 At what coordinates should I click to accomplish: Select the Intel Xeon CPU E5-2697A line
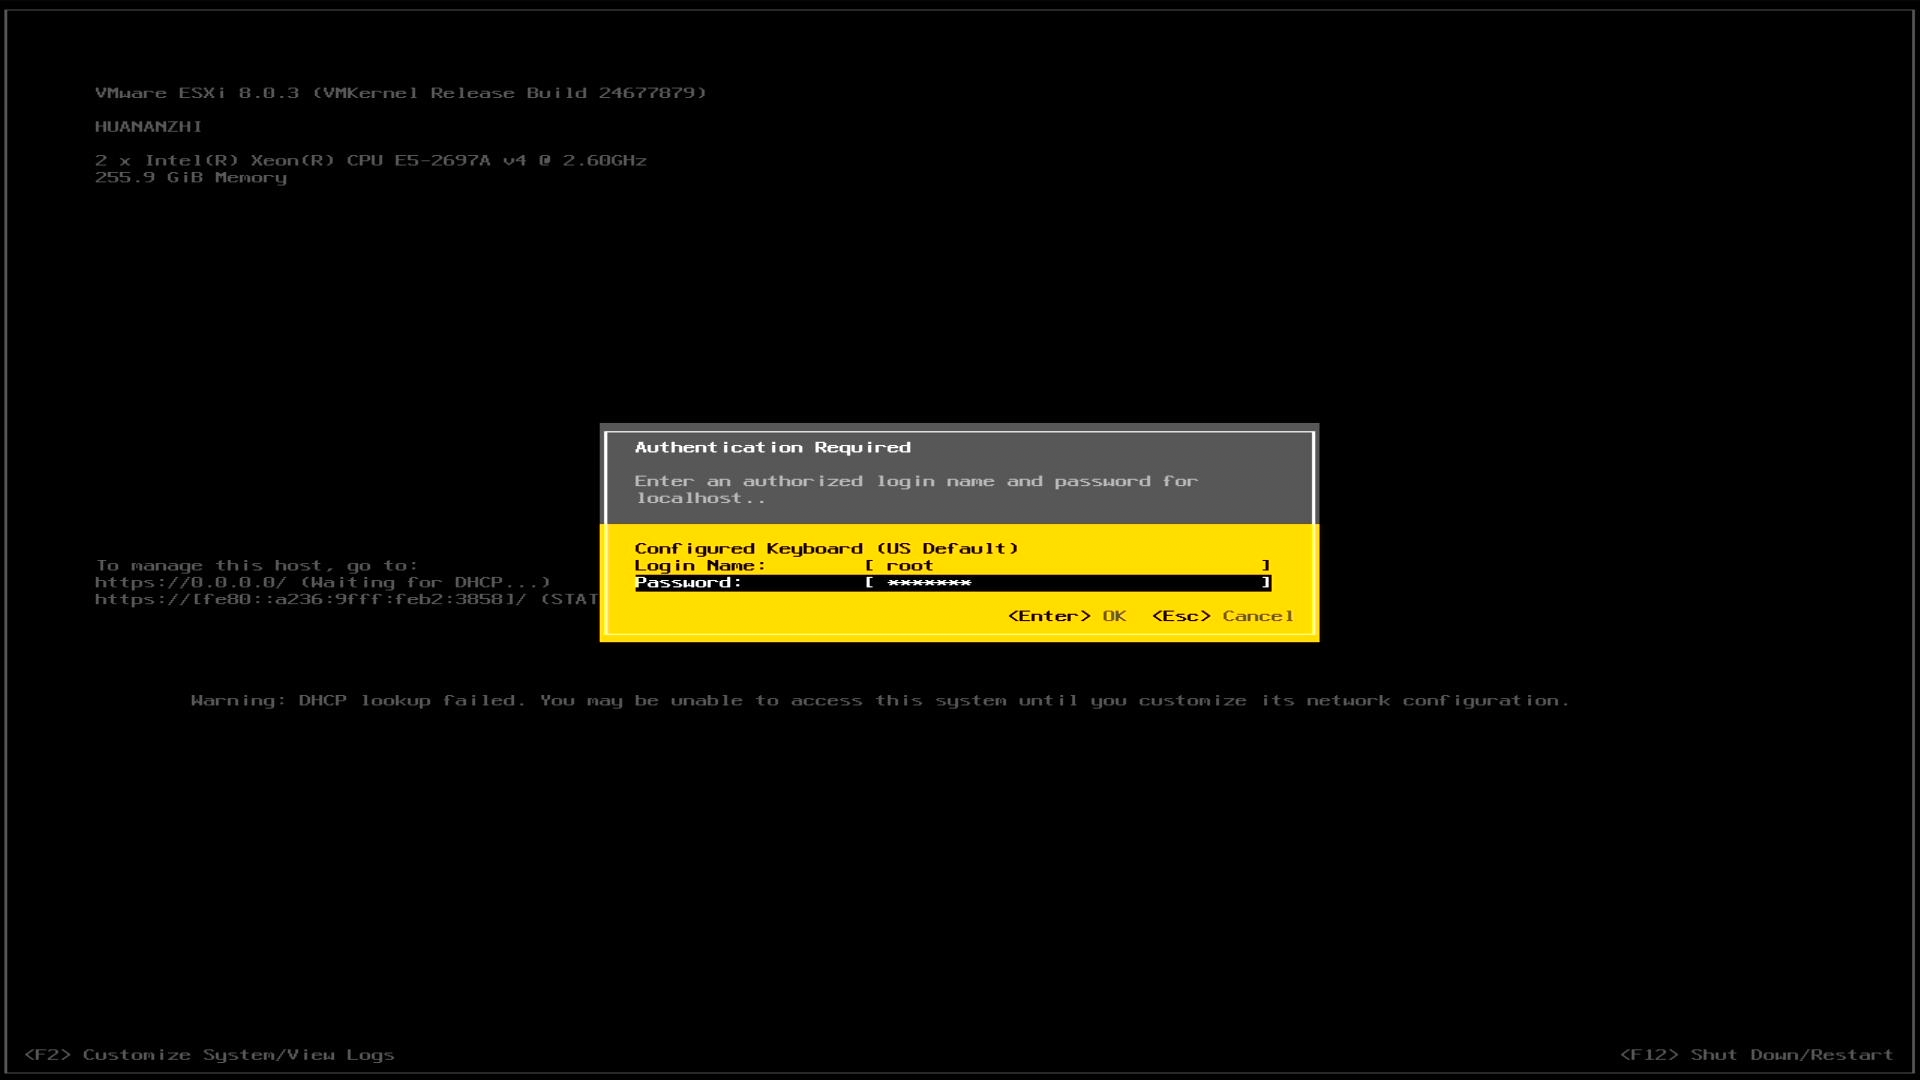[x=371, y=160]
